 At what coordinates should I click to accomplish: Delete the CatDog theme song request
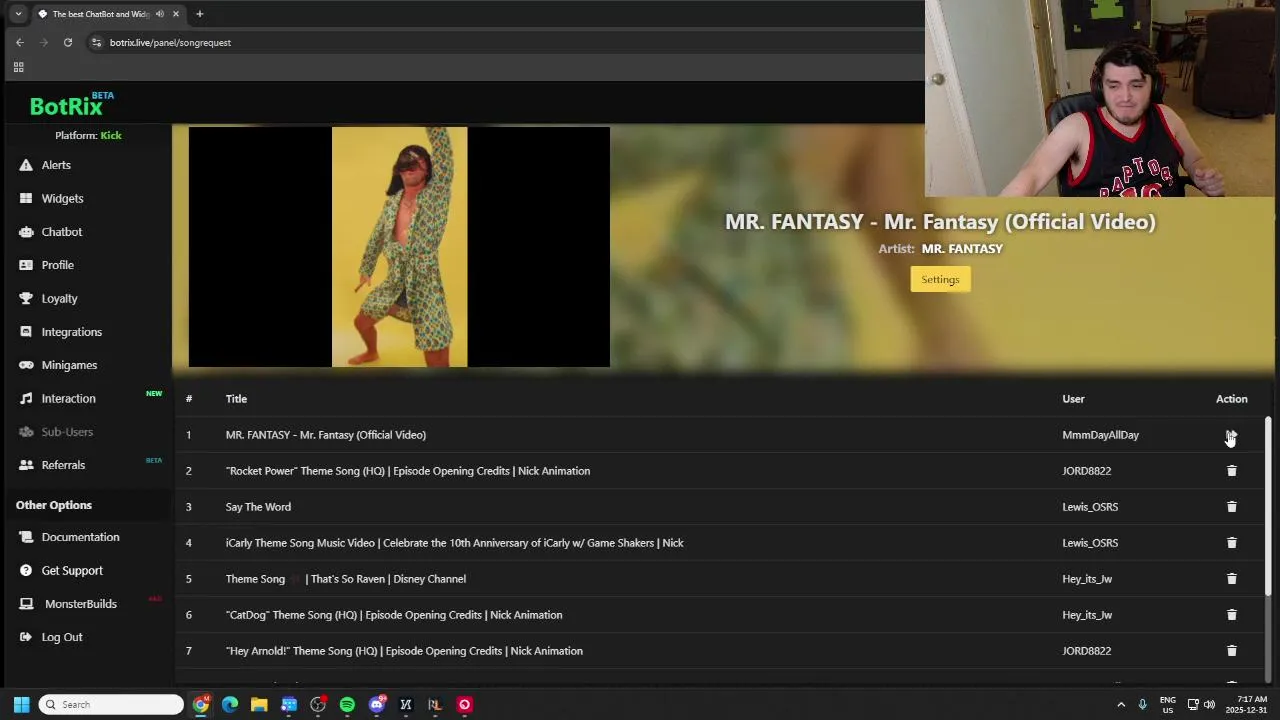(1231, 615)
